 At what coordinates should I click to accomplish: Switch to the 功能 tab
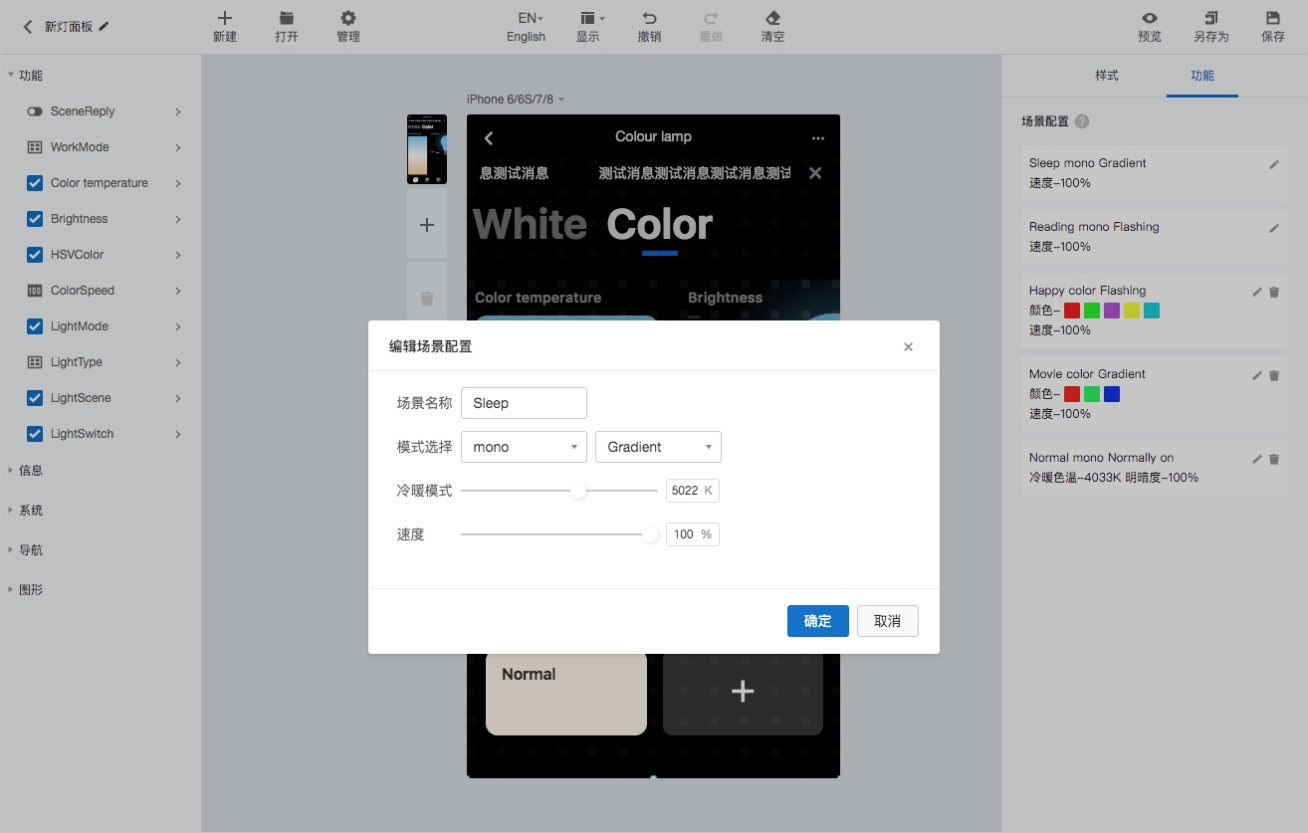click(x=1202, y=76)
